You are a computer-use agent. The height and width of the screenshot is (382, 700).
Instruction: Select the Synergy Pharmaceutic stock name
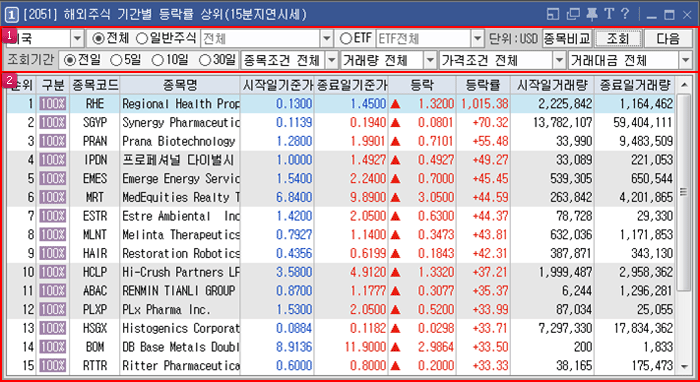coord(180,123)
